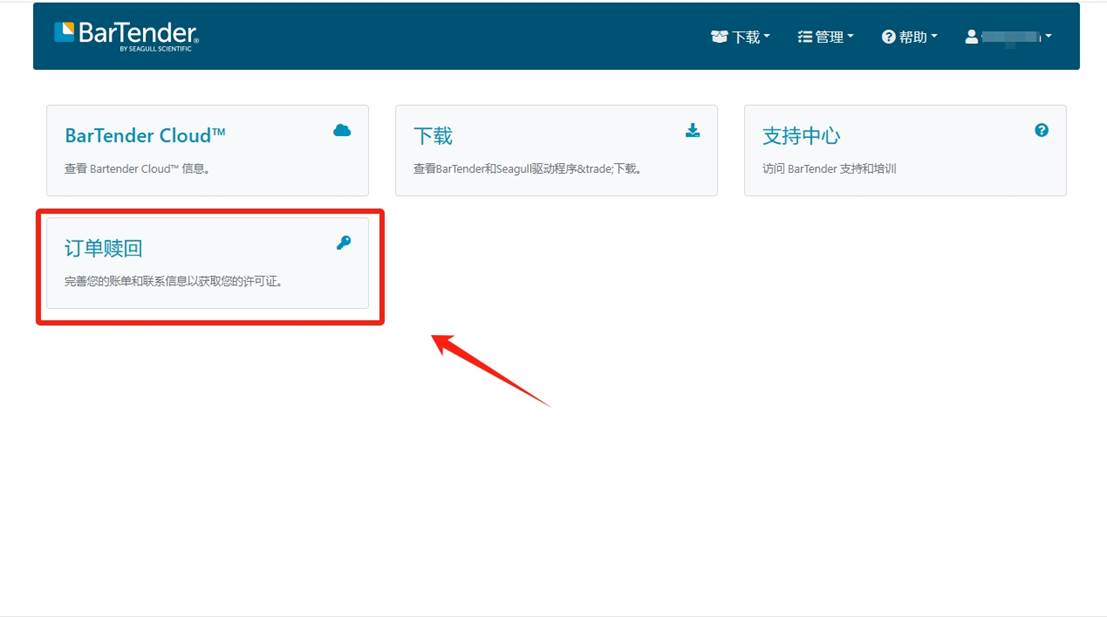The width and height of the screenshot is (1107, 617).
Task: Click the cloud icon on BarTender Cloud card
Action: pyautogui.click(x=342, y=130)
